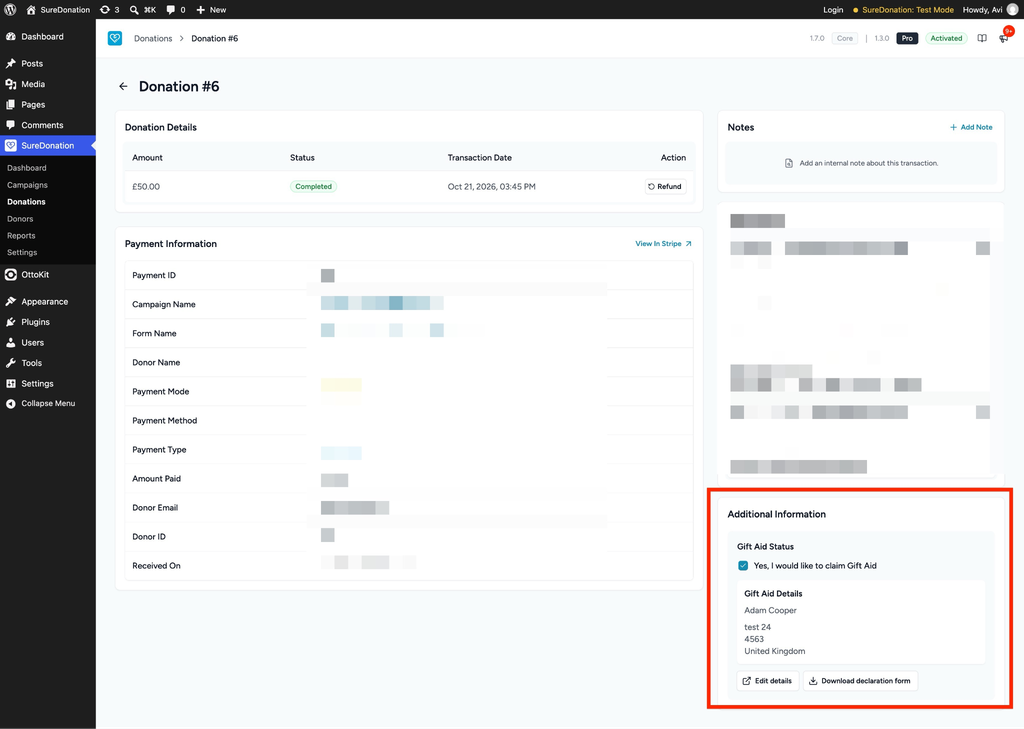Go to the SureDonation Campaigns submenu
Image resolution: width=1024 pixels, height=729 pixels.
click(x=27, y=185)
